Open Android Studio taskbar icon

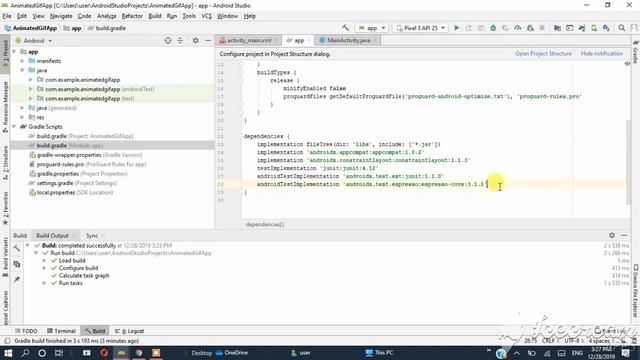[x=122, y=353]
